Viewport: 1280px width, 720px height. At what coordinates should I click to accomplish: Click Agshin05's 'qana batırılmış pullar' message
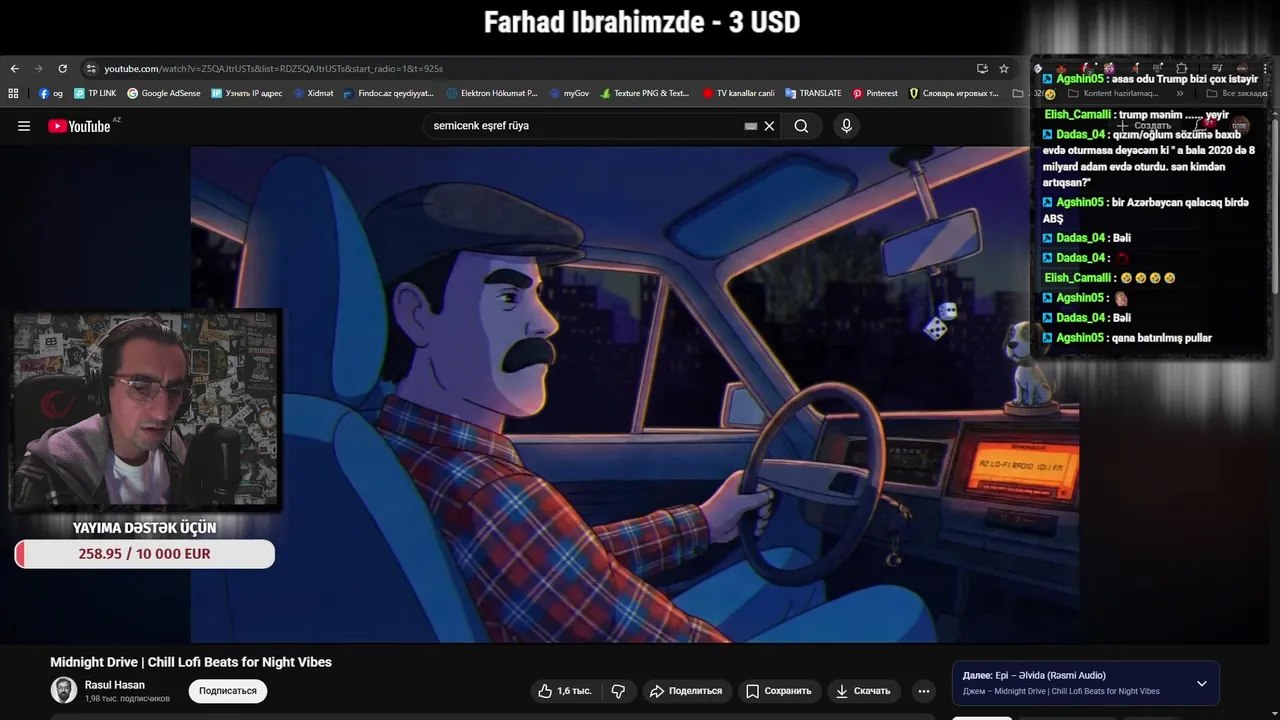coord(1127,338)
